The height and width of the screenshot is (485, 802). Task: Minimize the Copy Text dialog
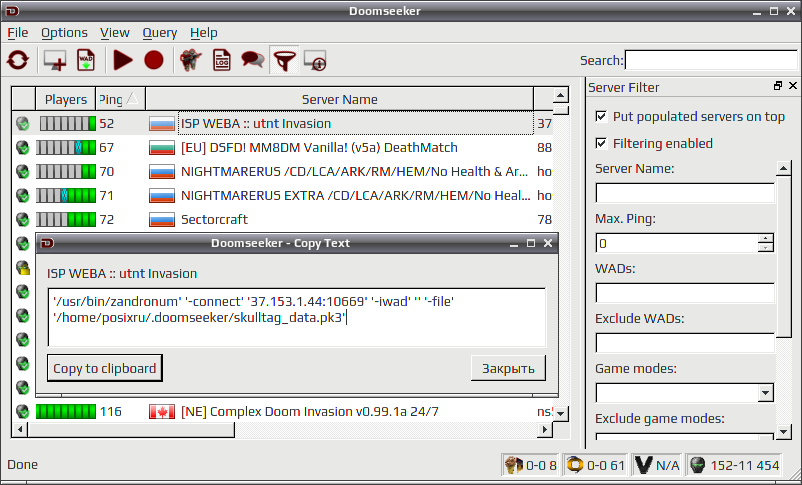(514, 243)
